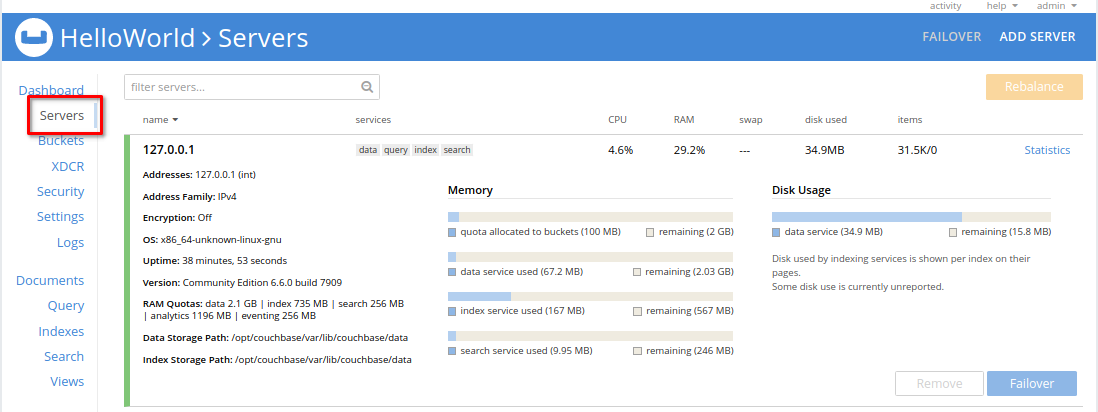Open Documents in the sidebar
Image resolution: width=1098 pixels, height=412 pixels.
(50, 280)
